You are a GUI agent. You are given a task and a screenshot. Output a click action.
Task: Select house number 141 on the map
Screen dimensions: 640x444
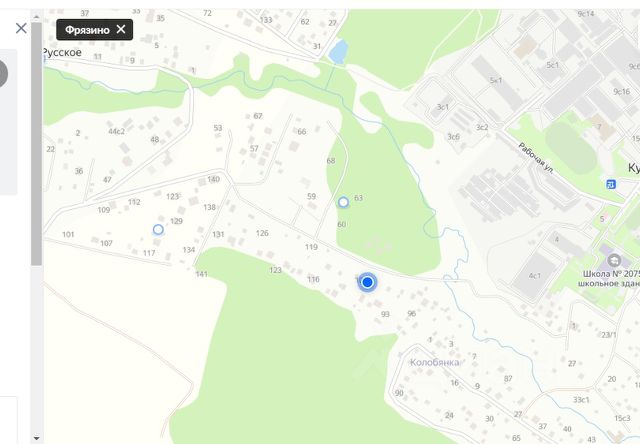(x=202, y=274)
